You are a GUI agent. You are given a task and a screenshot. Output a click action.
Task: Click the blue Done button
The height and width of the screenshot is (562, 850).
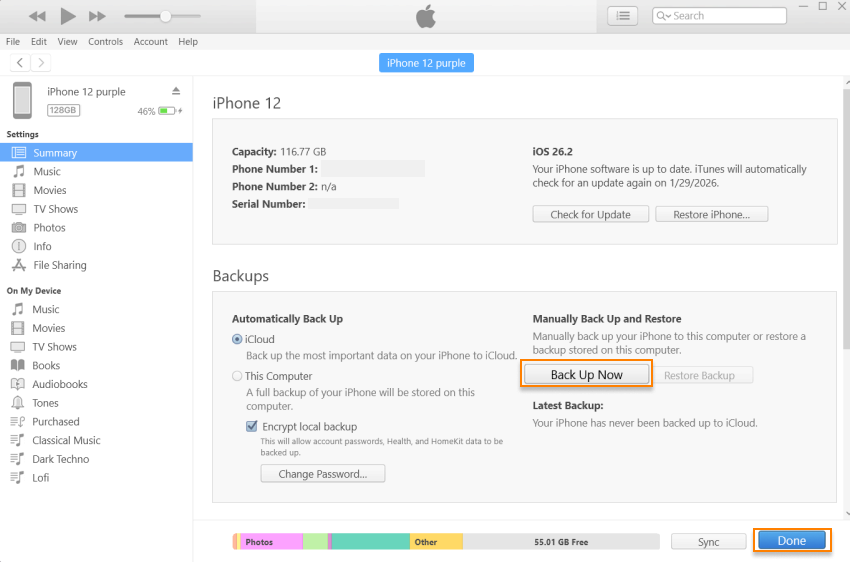click(791, 540)
